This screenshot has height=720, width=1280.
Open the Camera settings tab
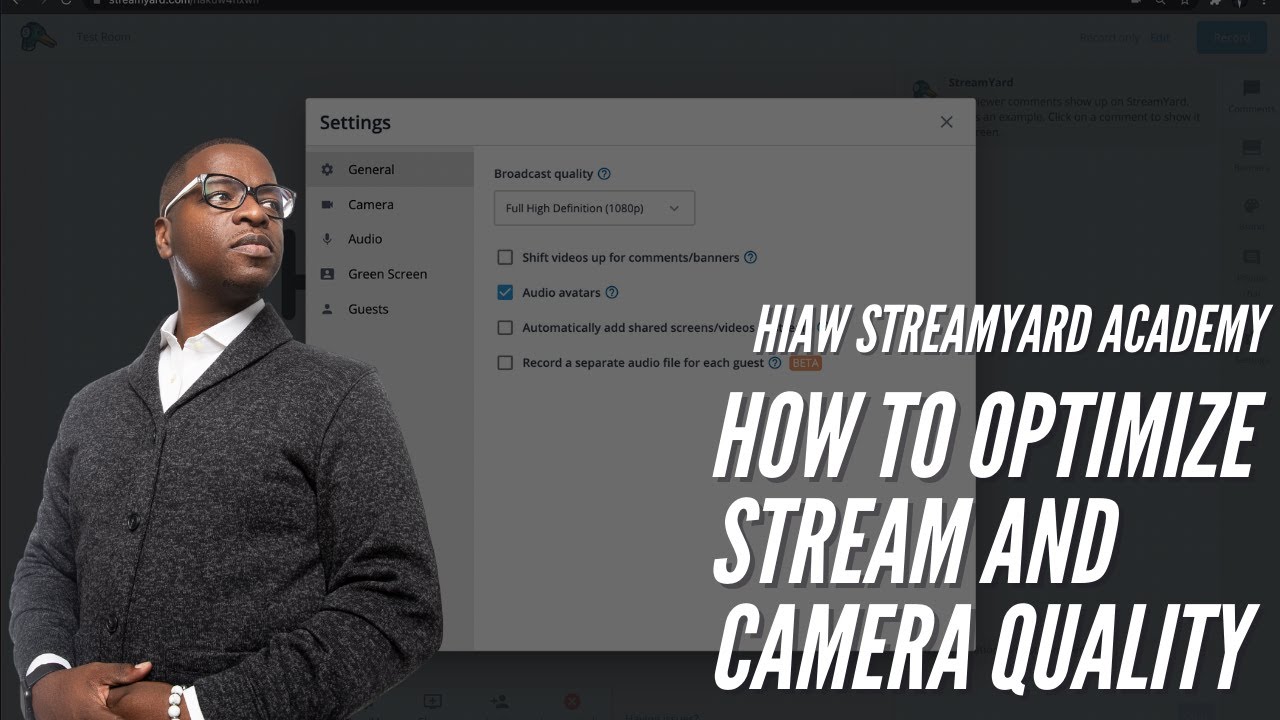click(389, 204)
